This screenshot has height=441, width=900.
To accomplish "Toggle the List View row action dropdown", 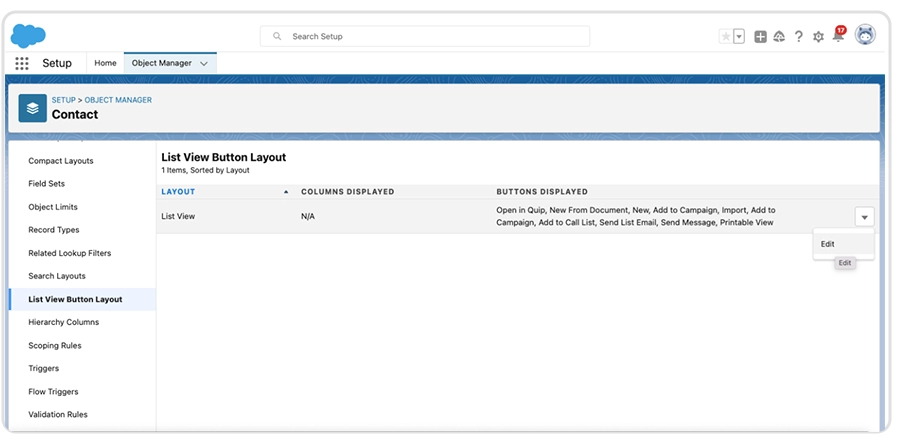I will pyautogui.click(x=864, y=216).
